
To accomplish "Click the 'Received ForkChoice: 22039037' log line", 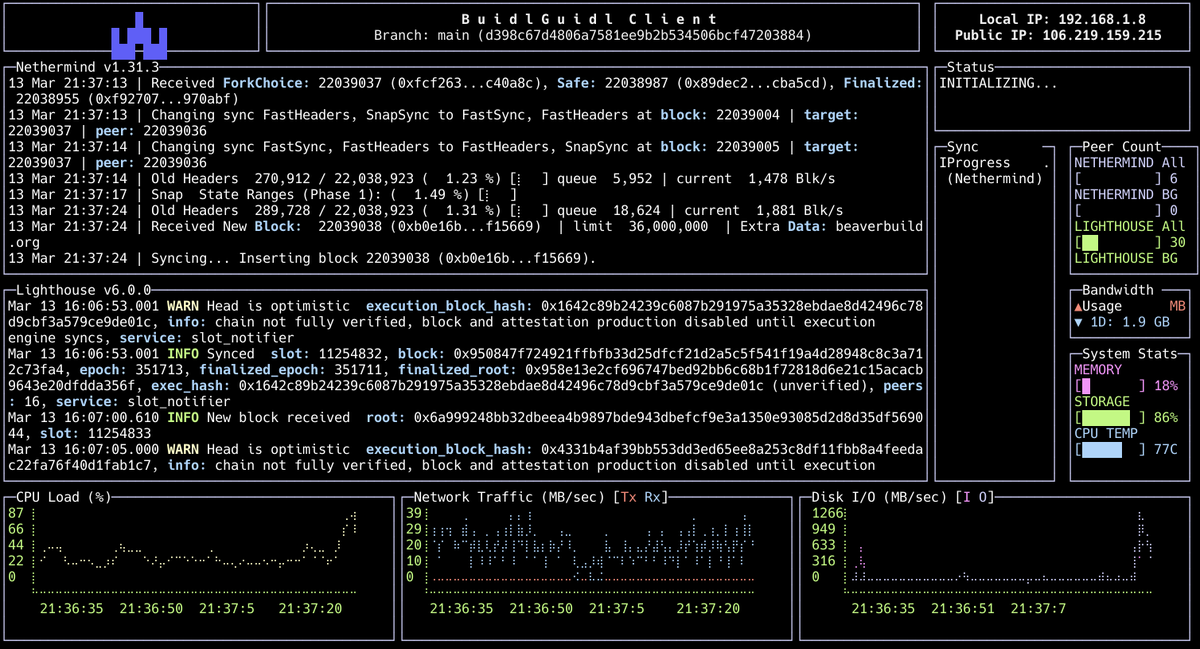I will pyautogui.click(x=465, y=91).
